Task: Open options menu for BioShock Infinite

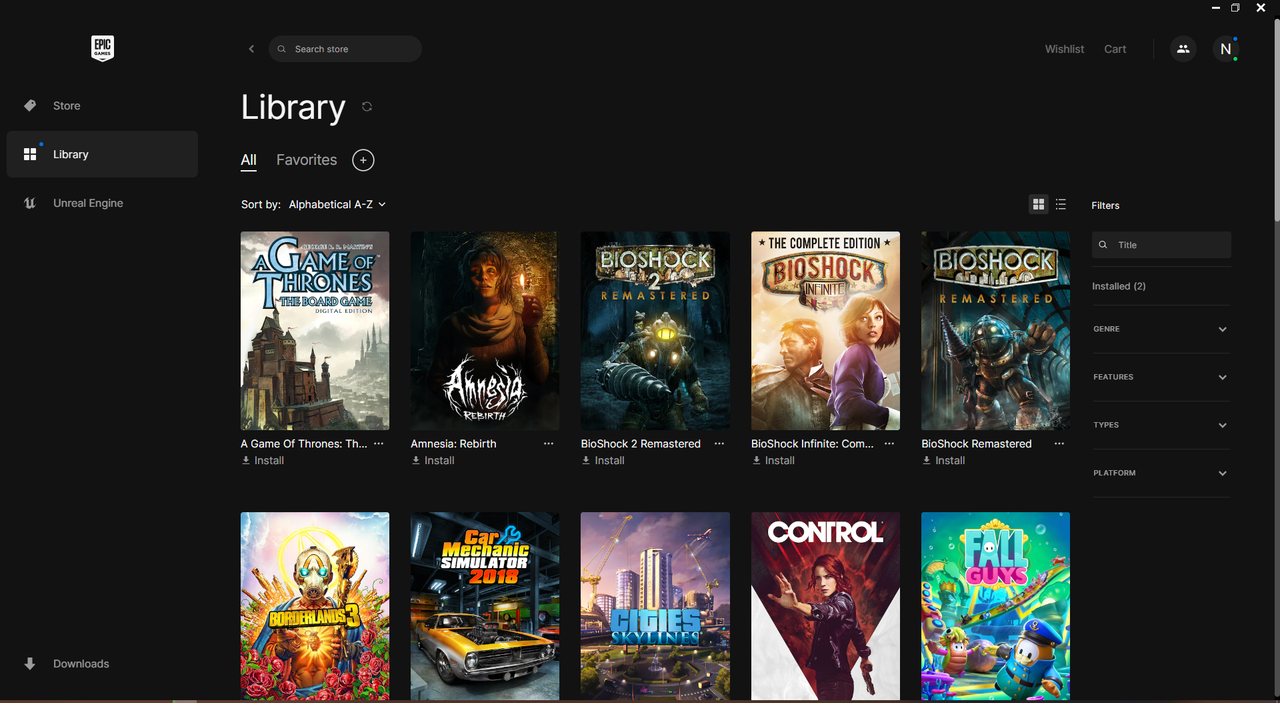Action: click(x=889, y=443)
